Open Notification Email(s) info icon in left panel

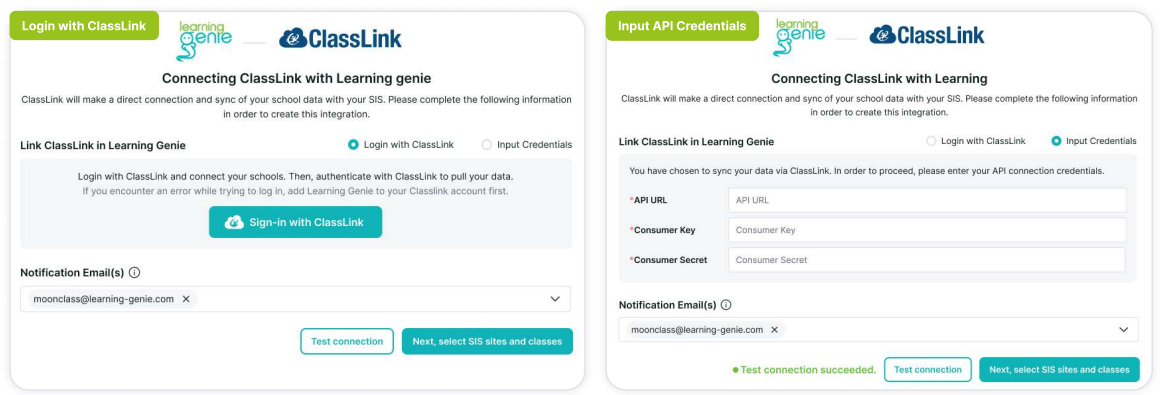(135, 272)
